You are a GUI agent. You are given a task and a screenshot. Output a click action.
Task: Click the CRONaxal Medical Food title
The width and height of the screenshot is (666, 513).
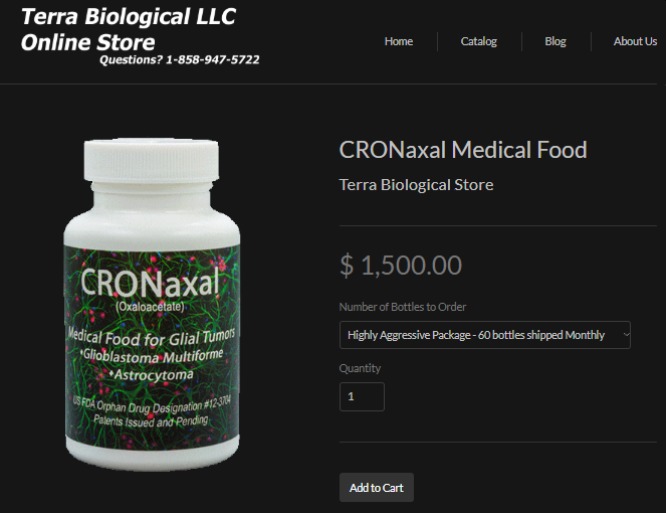tap(463, 150)
